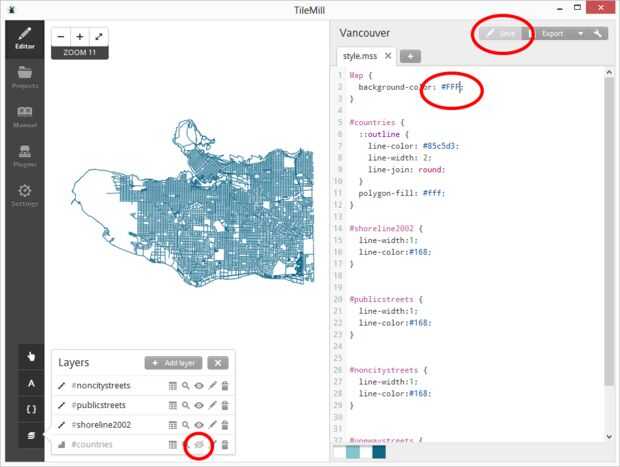
Task: Open the Manual from the sidebar
Action: [25, 117]
